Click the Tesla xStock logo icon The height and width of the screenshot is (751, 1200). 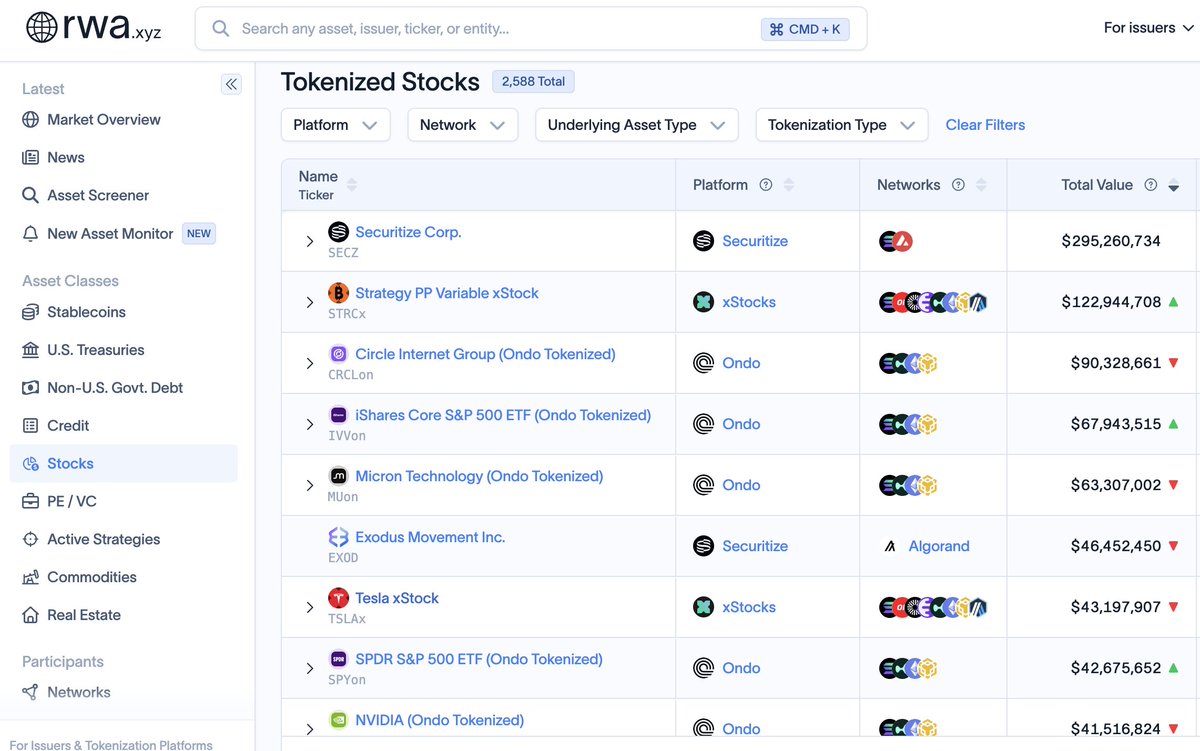(338, 598)
